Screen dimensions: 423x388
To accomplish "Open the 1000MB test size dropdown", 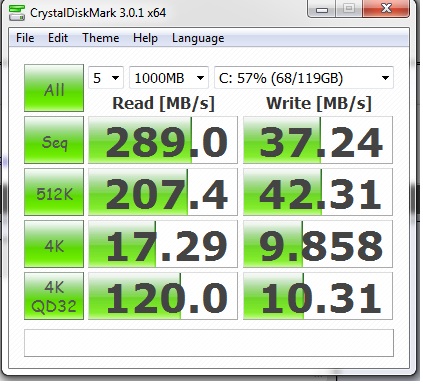I will pos(169,78).
